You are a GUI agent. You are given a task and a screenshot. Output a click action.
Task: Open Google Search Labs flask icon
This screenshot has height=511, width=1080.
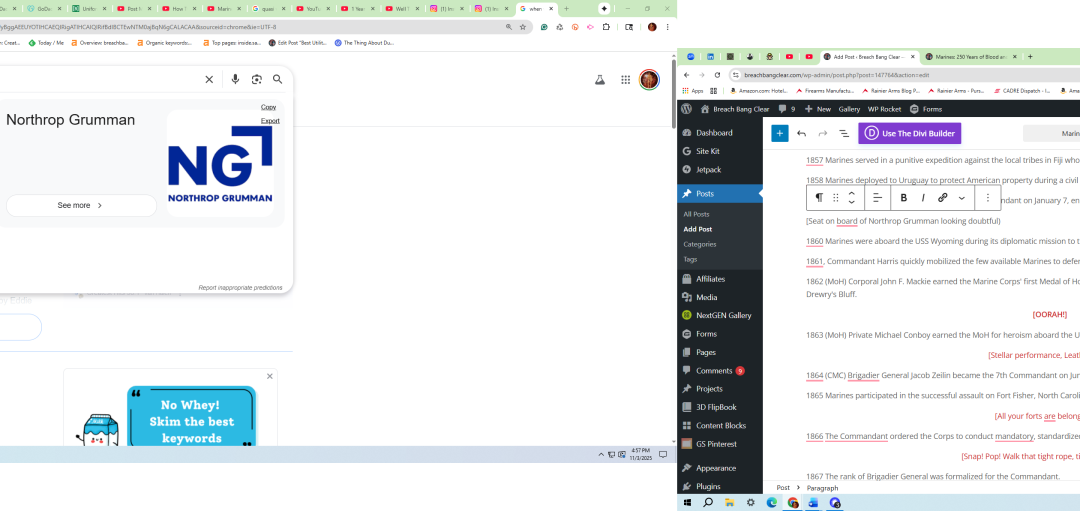pyautogui.click(x=600, y=80)
